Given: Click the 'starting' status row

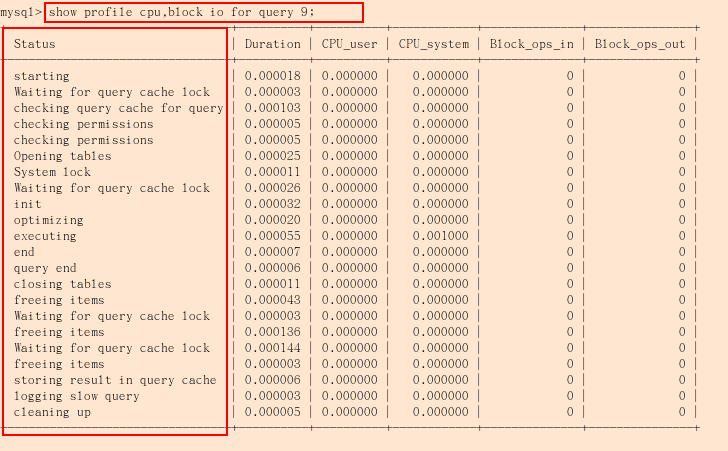Looking at the screenshot, I should click(41, 76).
